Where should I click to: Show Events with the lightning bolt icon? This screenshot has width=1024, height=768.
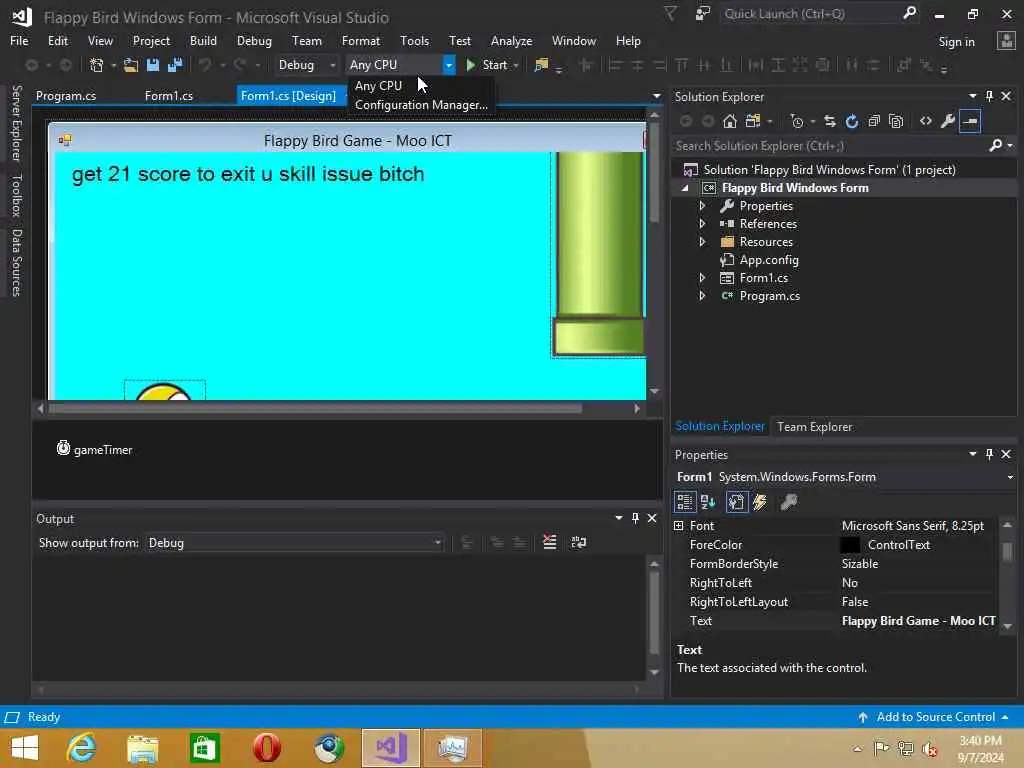pos(760,502)
